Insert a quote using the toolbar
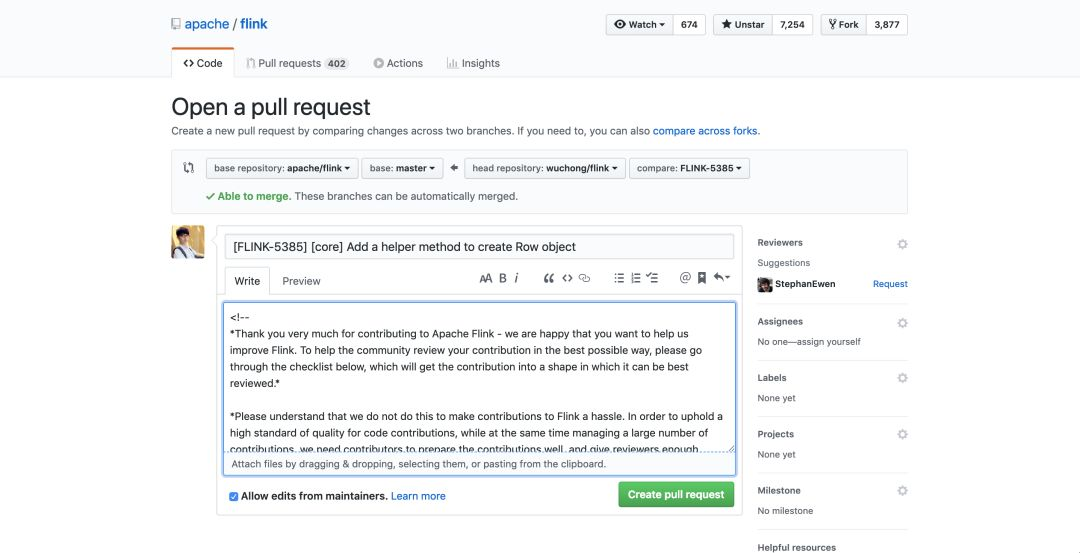This screenshot has height=553, width=1080. 548,278
